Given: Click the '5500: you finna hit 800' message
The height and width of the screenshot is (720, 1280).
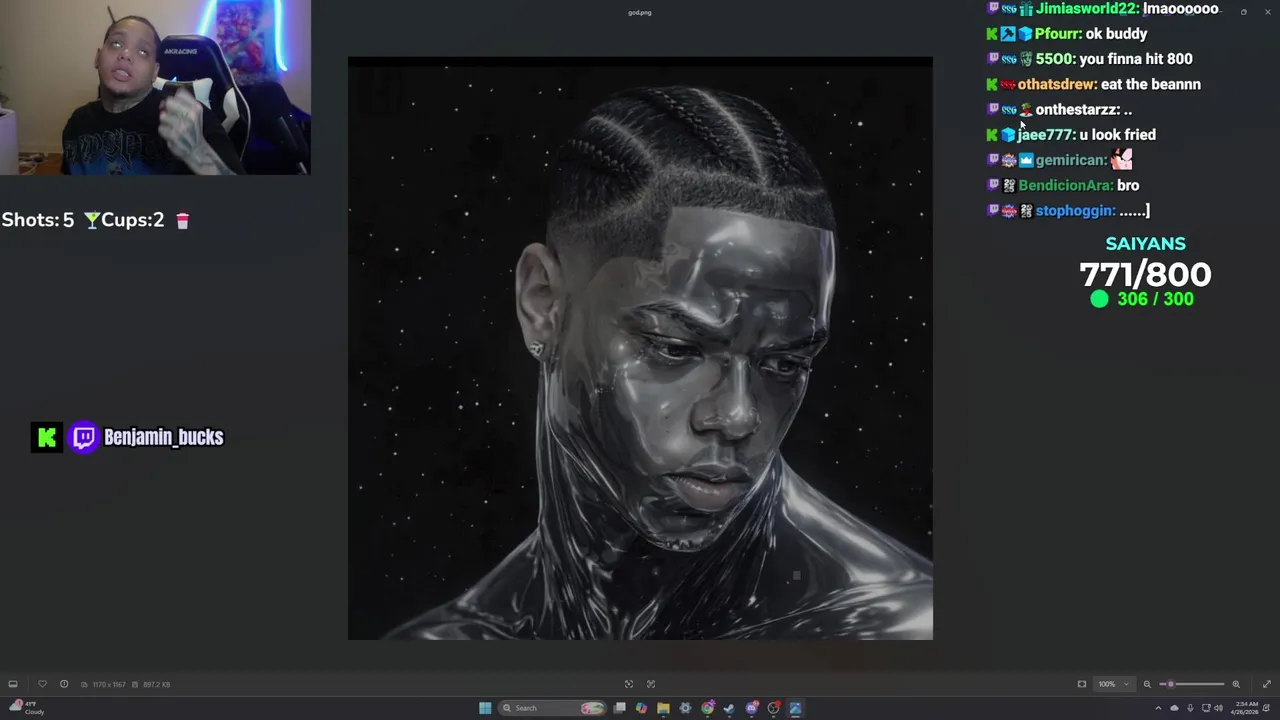Looking at the screenshot, I should tap(1114, 59).
